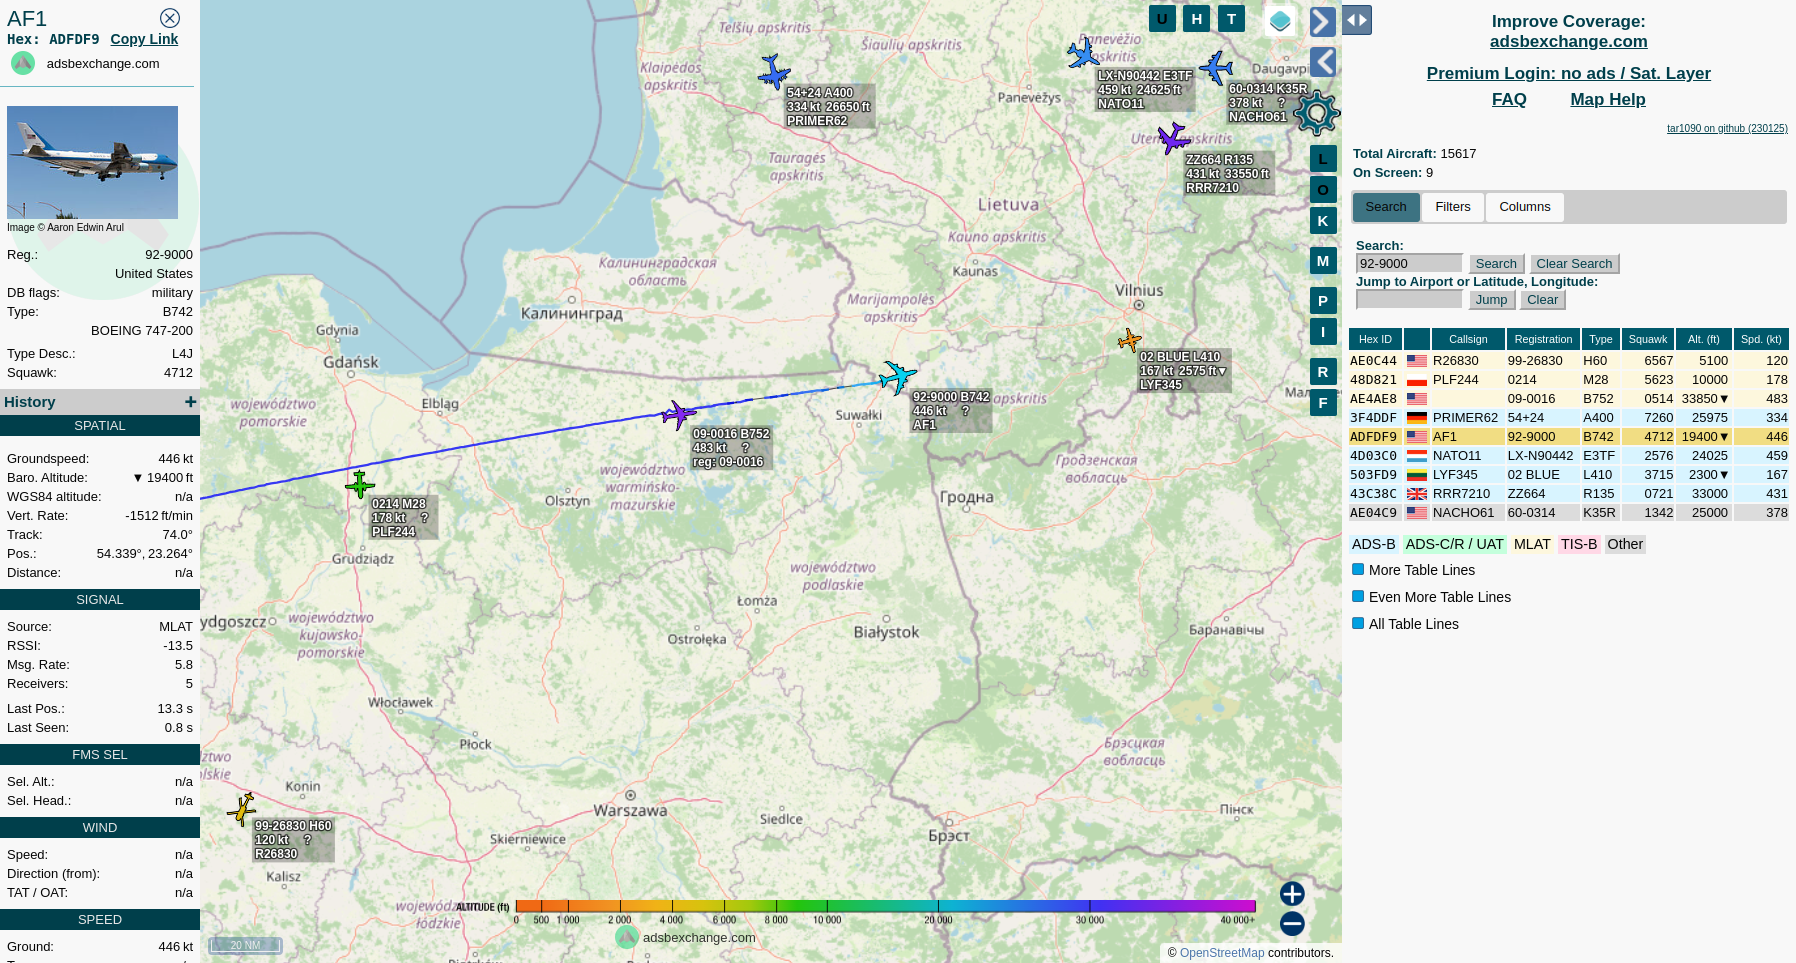Sort table by Spd. (kt) column

[1761, 339]
